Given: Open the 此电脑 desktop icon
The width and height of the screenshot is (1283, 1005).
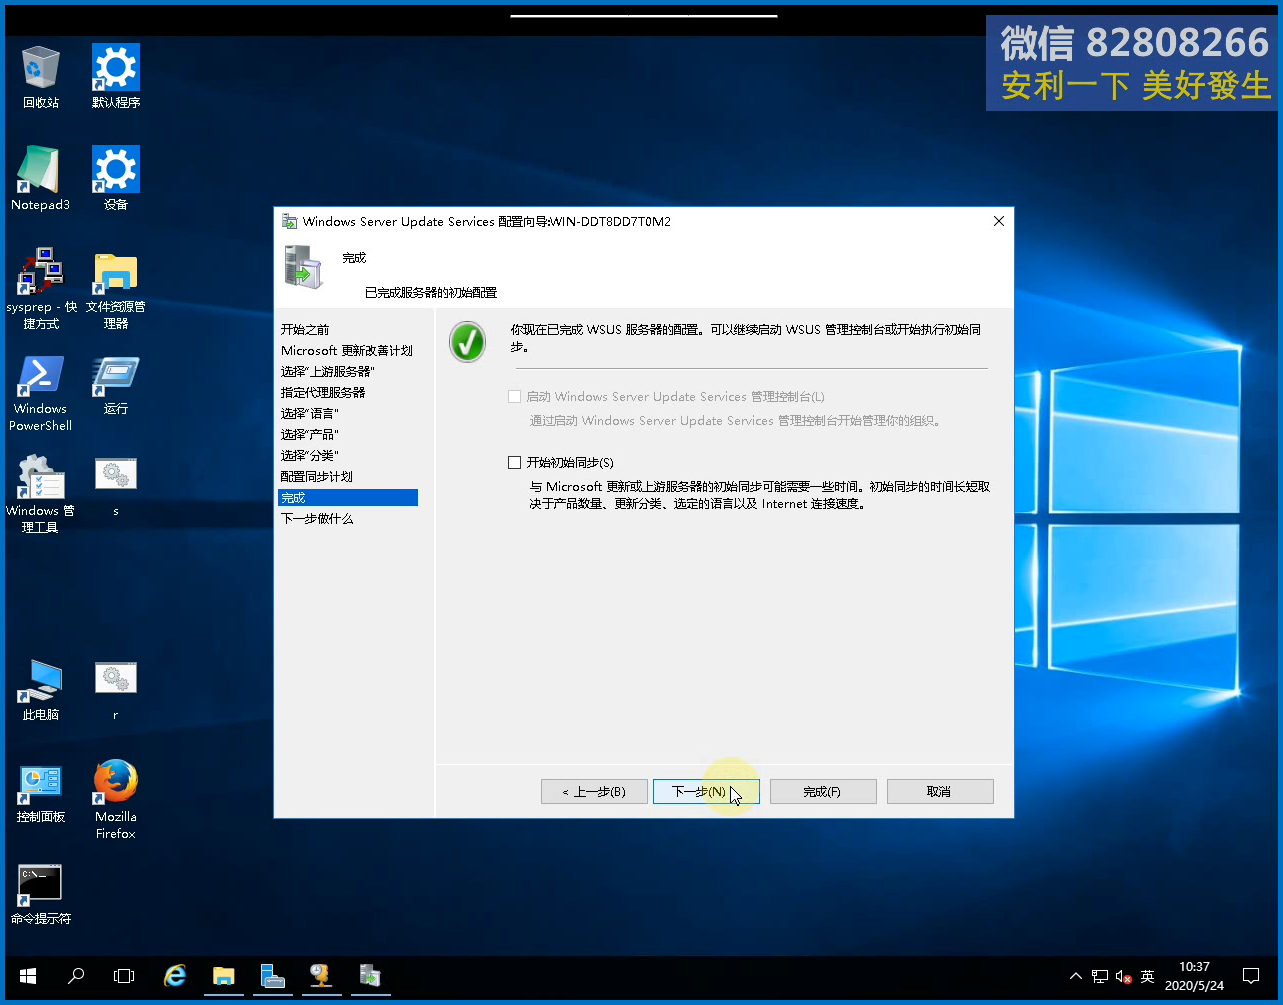Looking at the screenshot, I should [40, 691].
